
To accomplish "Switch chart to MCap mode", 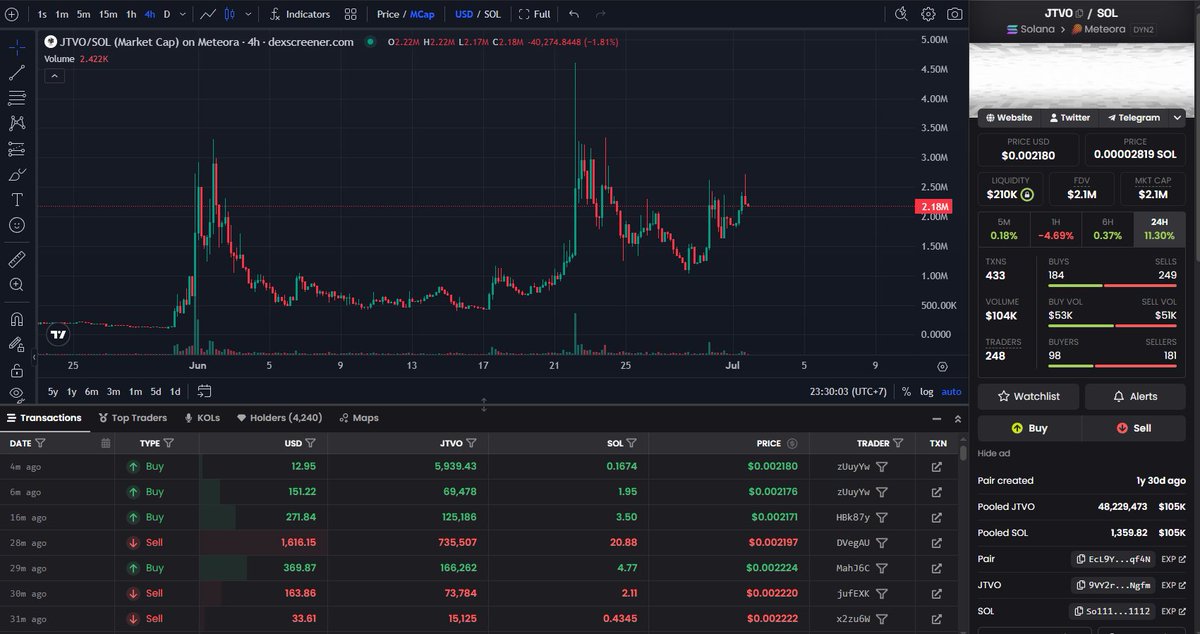I will coord(421,14).
